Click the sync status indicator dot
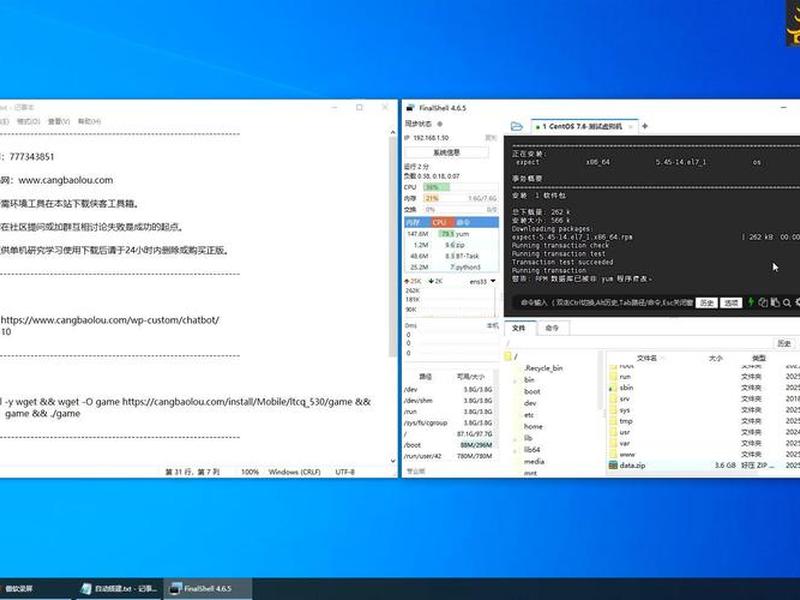This screenshot has height=600, width=800. (440, 123)
